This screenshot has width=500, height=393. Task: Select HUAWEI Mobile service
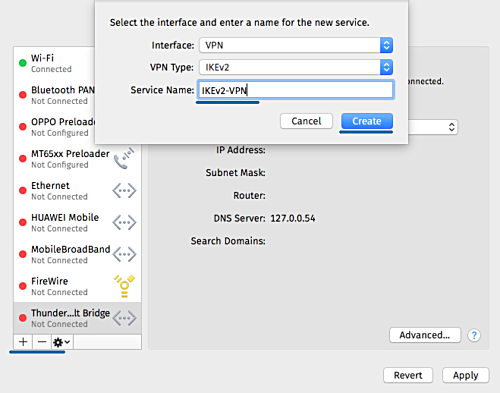(x=77, y=222)
